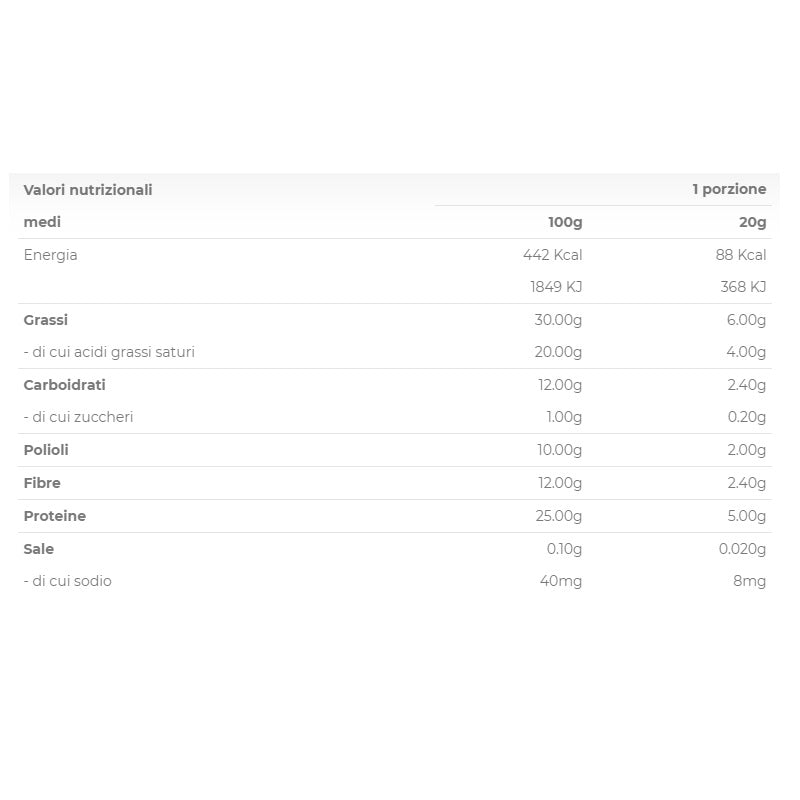
Task: Select the 'di cui zuccheri' row label
Action: [78, 417]
